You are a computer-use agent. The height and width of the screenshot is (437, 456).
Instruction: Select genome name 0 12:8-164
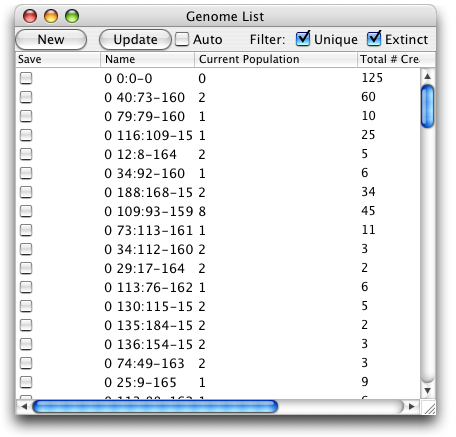(x=140, y=155)
